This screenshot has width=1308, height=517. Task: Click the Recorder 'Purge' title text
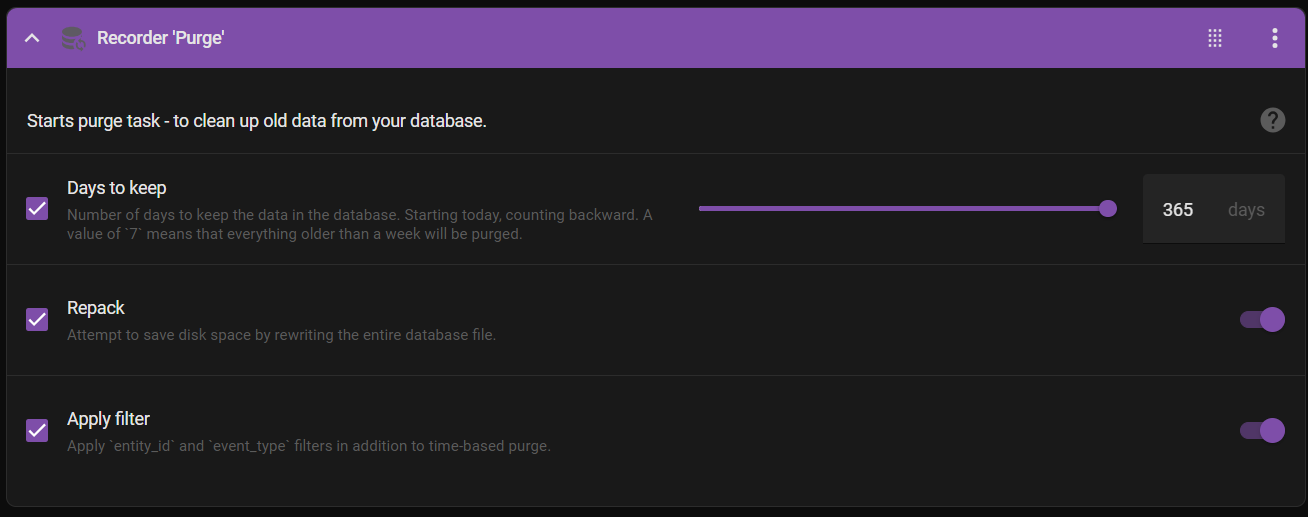tap(160, 38)
